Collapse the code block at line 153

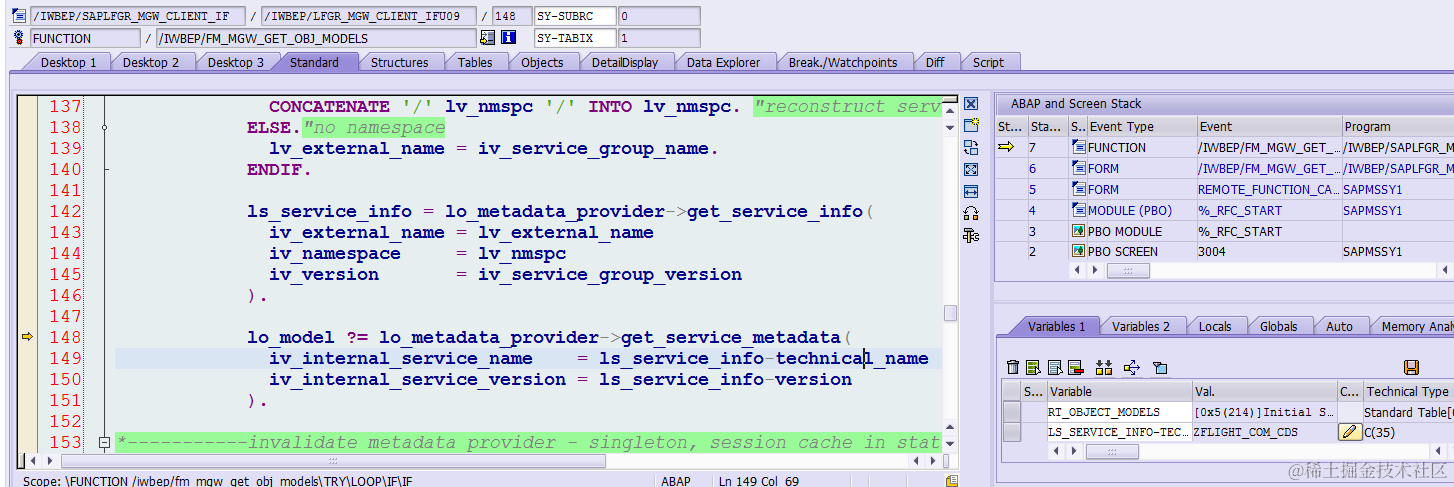pyautogui.click(x=103, y=442)
